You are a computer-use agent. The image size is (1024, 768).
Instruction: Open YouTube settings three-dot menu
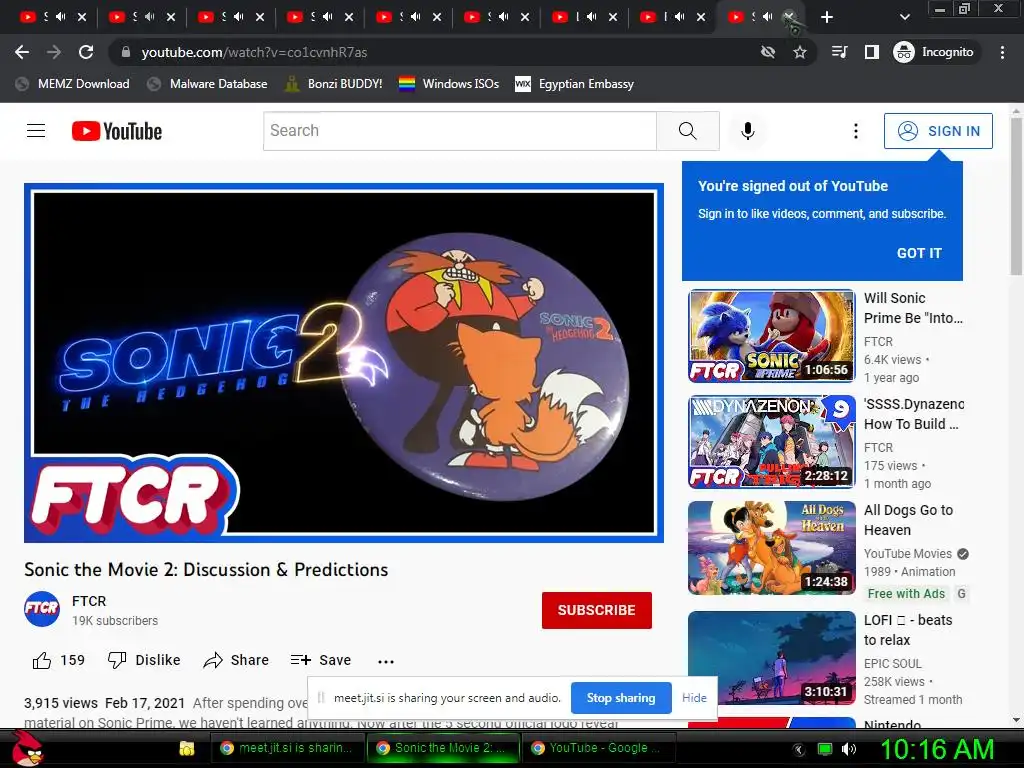tap(856, 131)
